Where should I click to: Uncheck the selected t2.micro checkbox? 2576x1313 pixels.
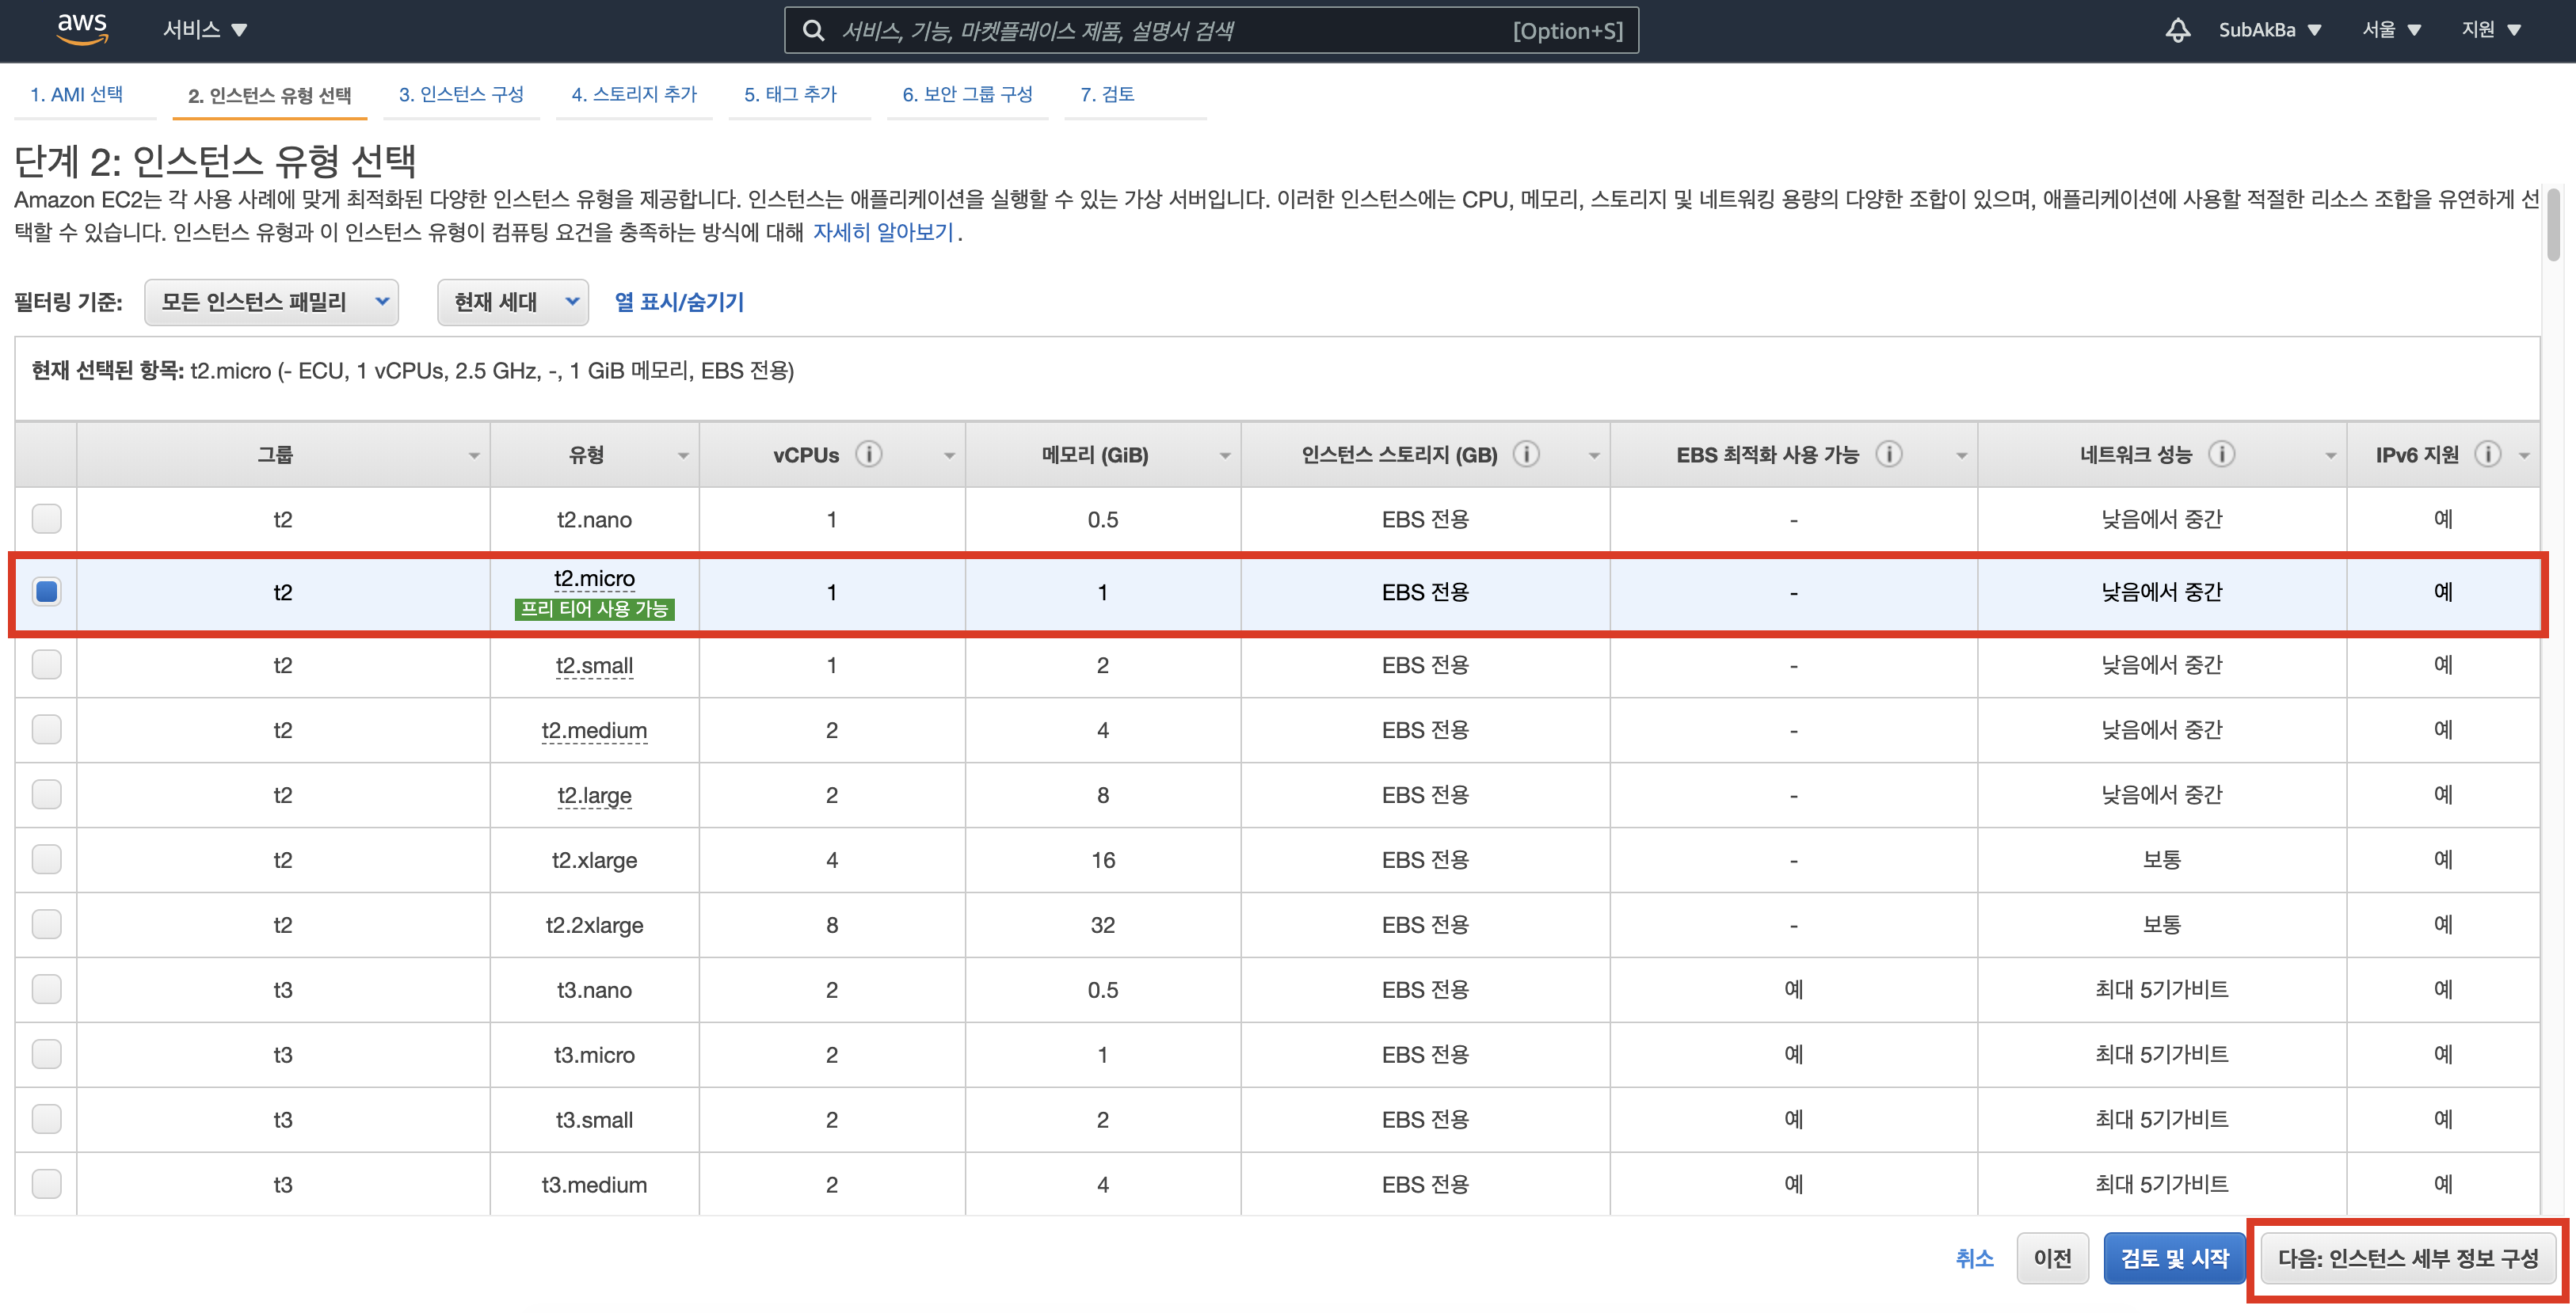pyautogui.click(x=46, y=591)
